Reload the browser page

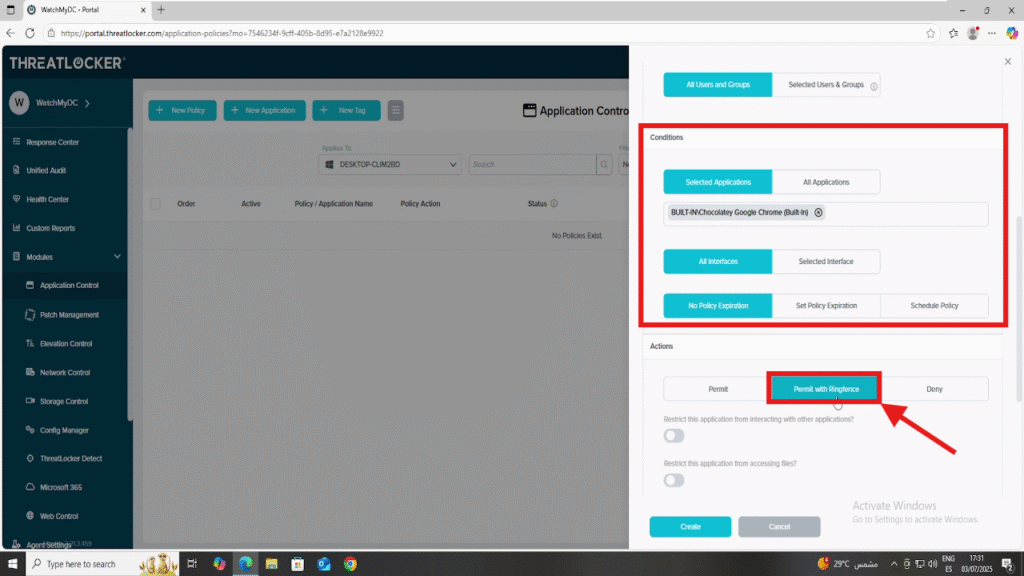point(30,33)
